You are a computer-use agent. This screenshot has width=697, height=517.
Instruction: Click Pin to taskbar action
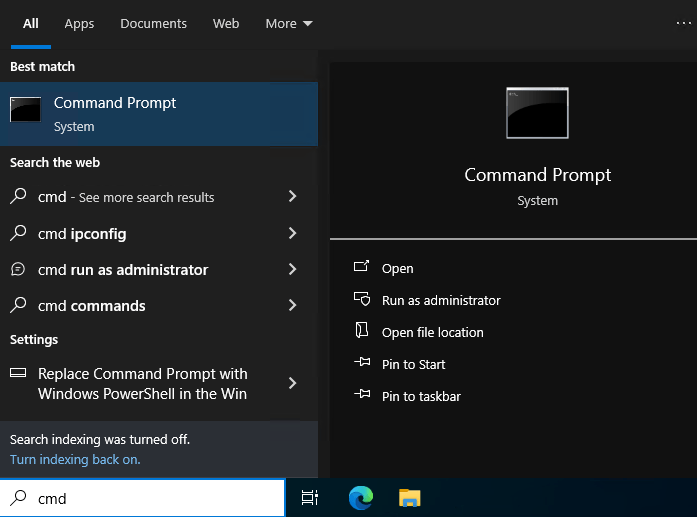421,397
